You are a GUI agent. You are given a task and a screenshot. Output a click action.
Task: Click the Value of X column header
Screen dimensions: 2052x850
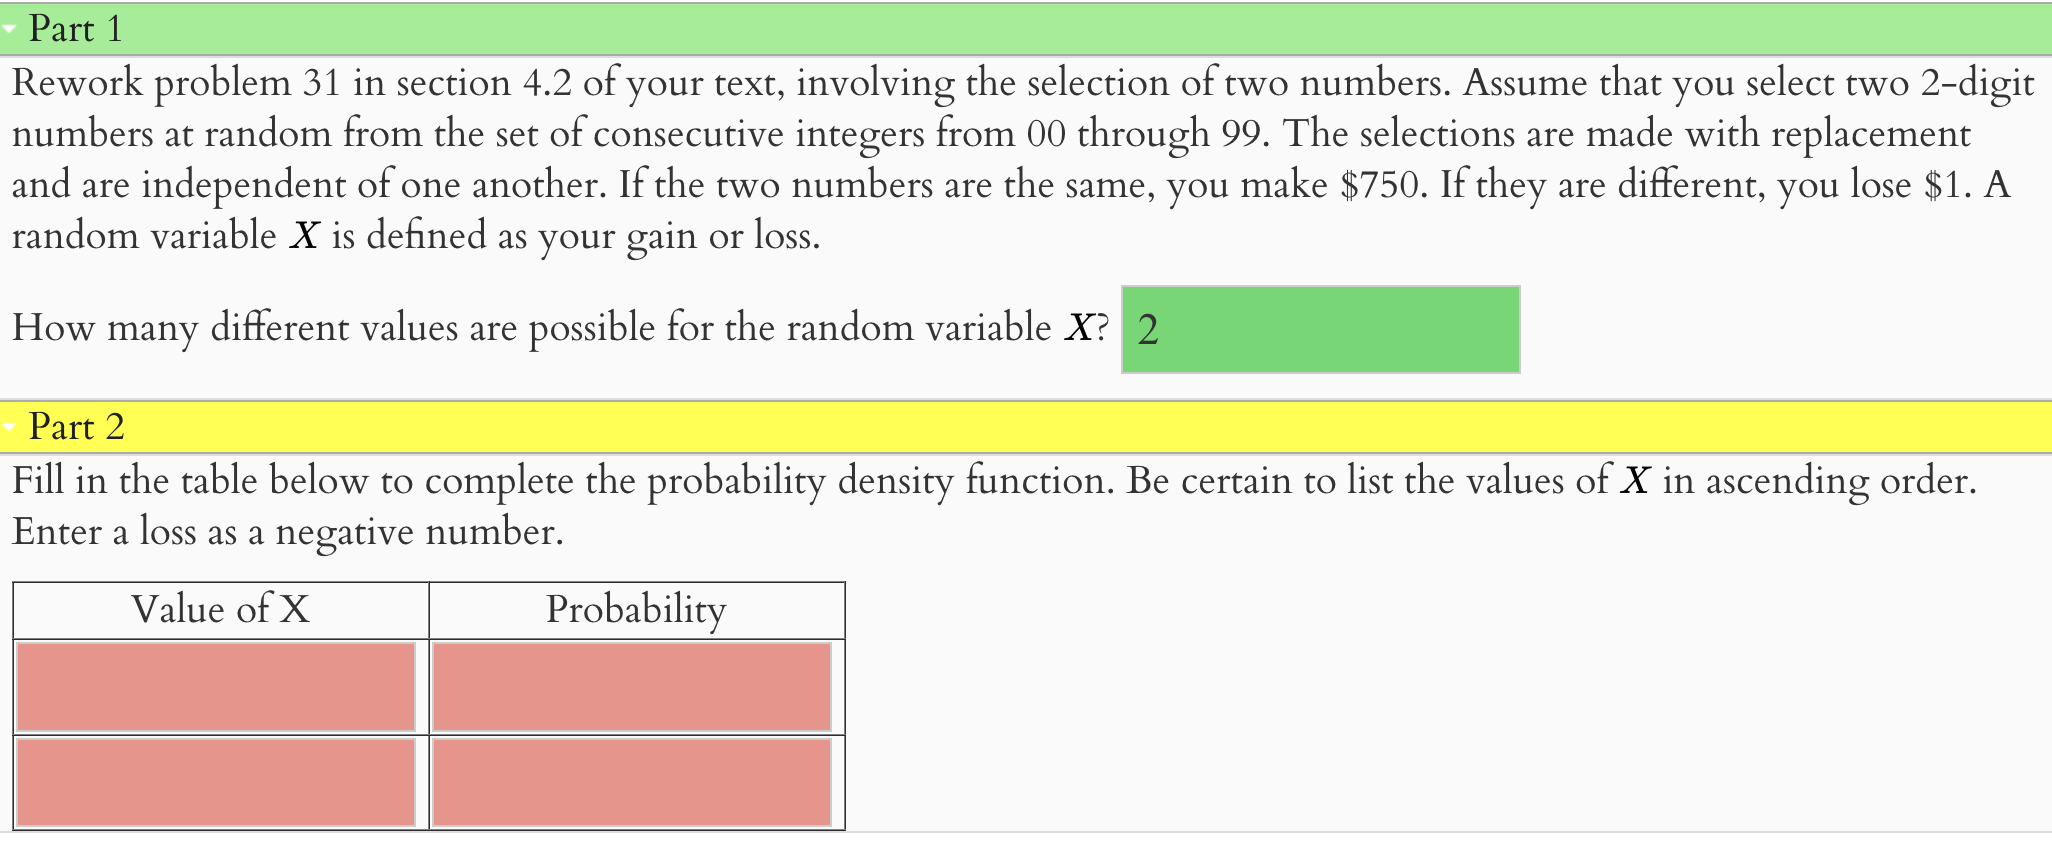(218, 609)
